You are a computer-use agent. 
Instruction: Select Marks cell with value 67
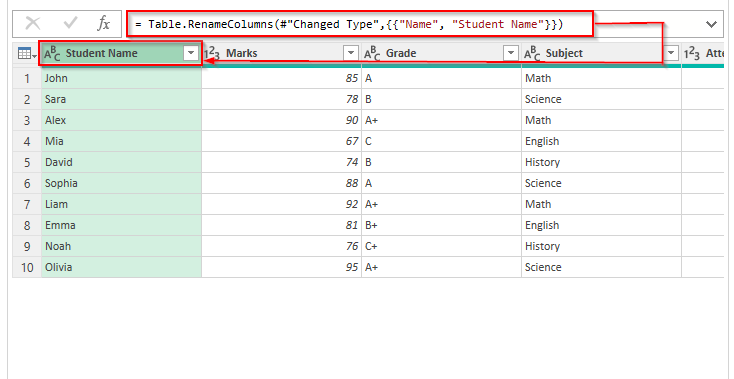pos(281,141)
